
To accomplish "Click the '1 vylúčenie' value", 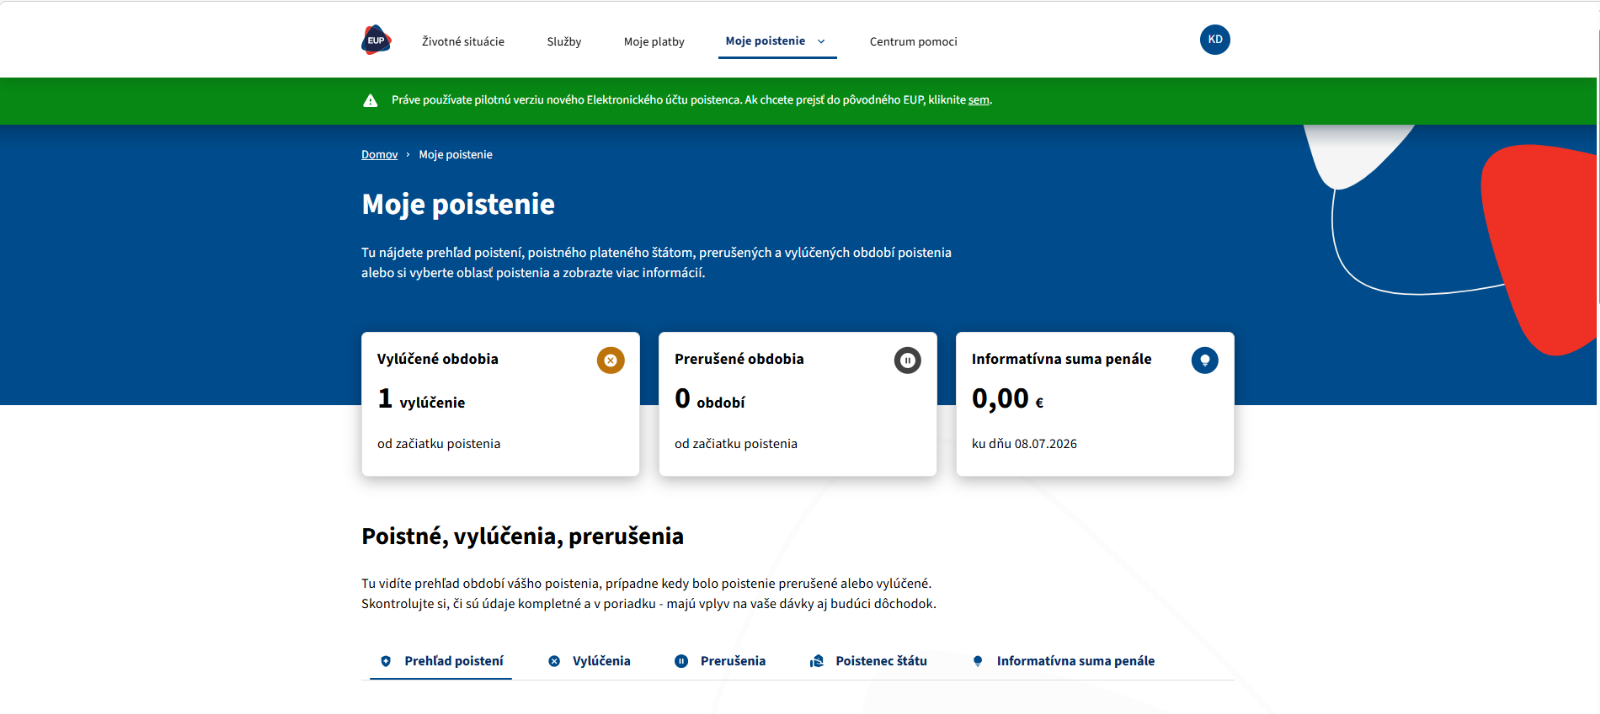I will click(x=421, y=399).
